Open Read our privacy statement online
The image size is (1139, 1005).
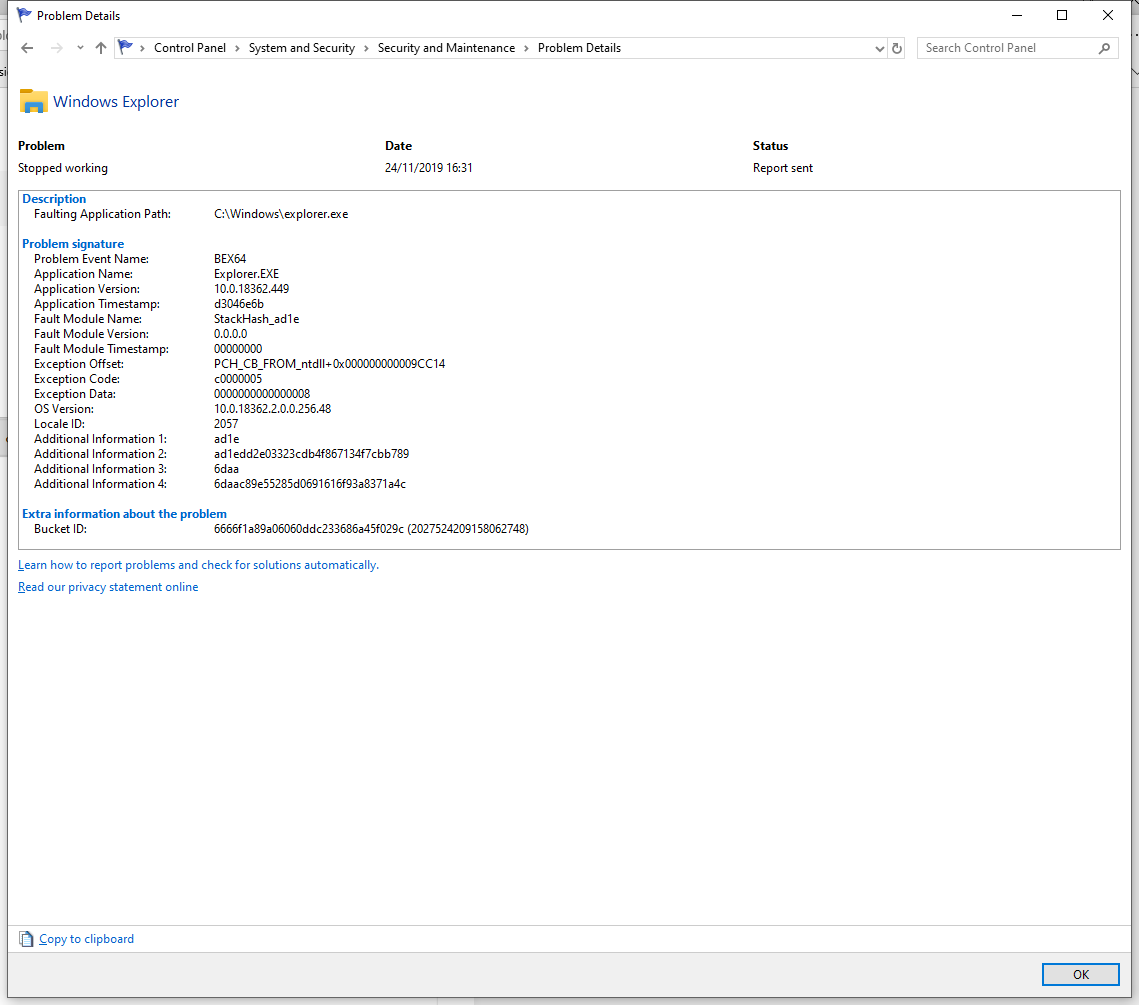click(108, 587)
